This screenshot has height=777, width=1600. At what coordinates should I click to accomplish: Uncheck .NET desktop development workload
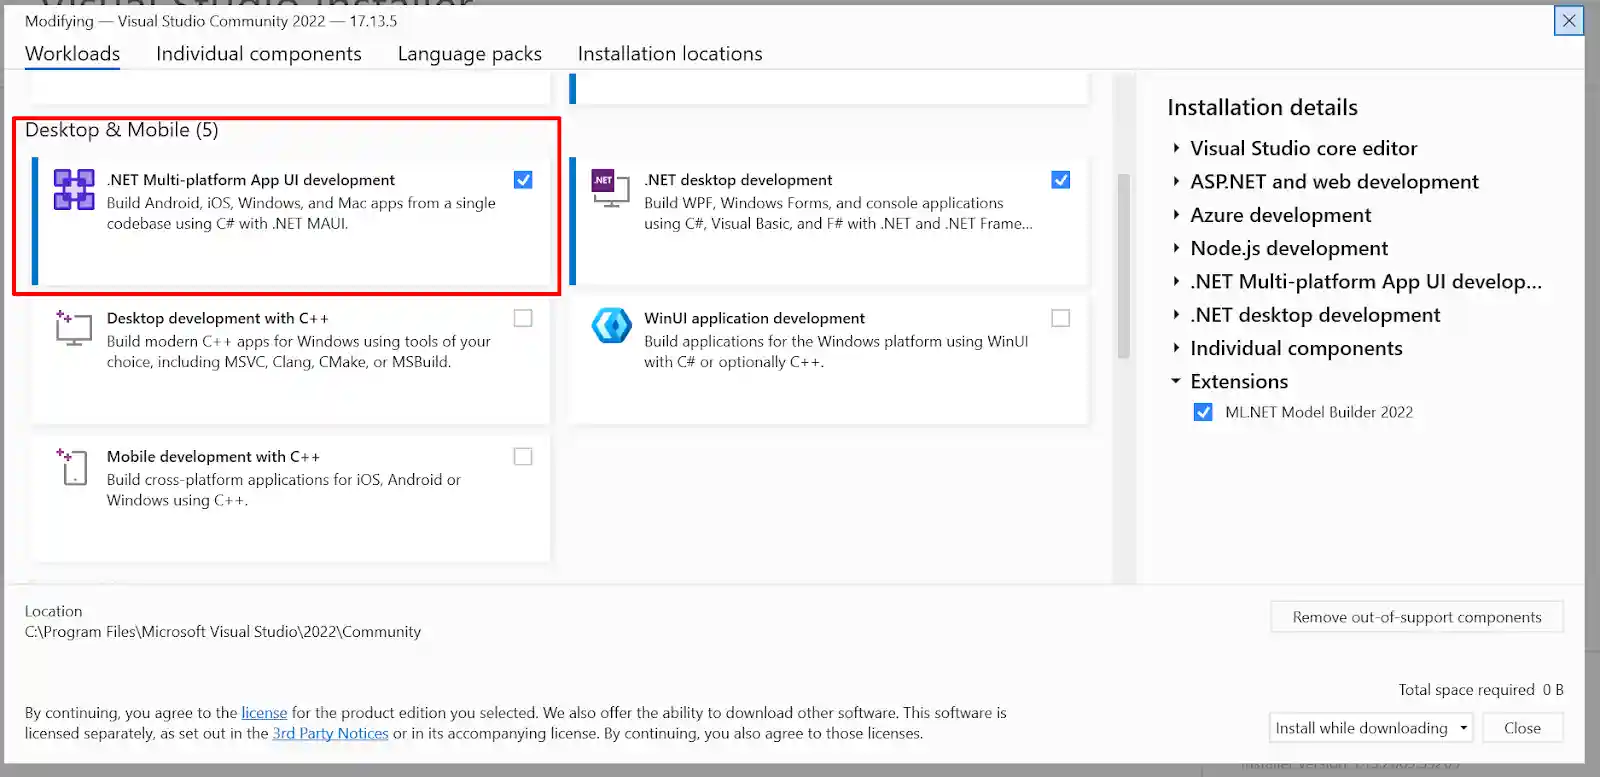click(x=1061, y=180)
